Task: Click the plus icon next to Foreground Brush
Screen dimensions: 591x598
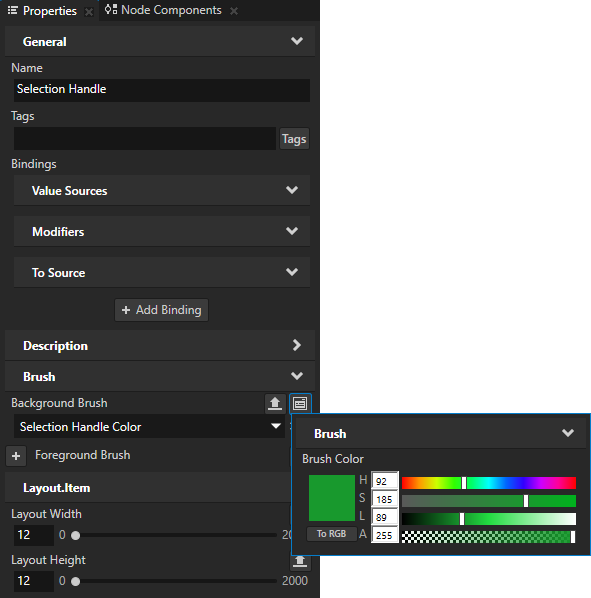Action: [16, 456]
